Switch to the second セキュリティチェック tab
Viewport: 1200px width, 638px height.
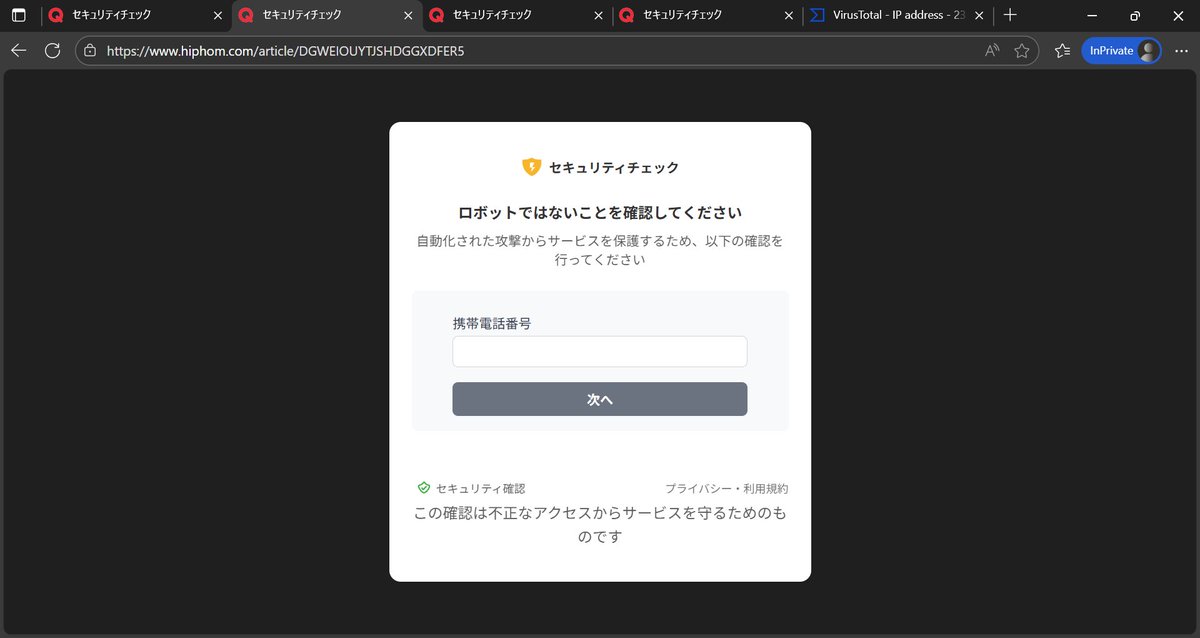pyautogui.click(x=300, y=15)
